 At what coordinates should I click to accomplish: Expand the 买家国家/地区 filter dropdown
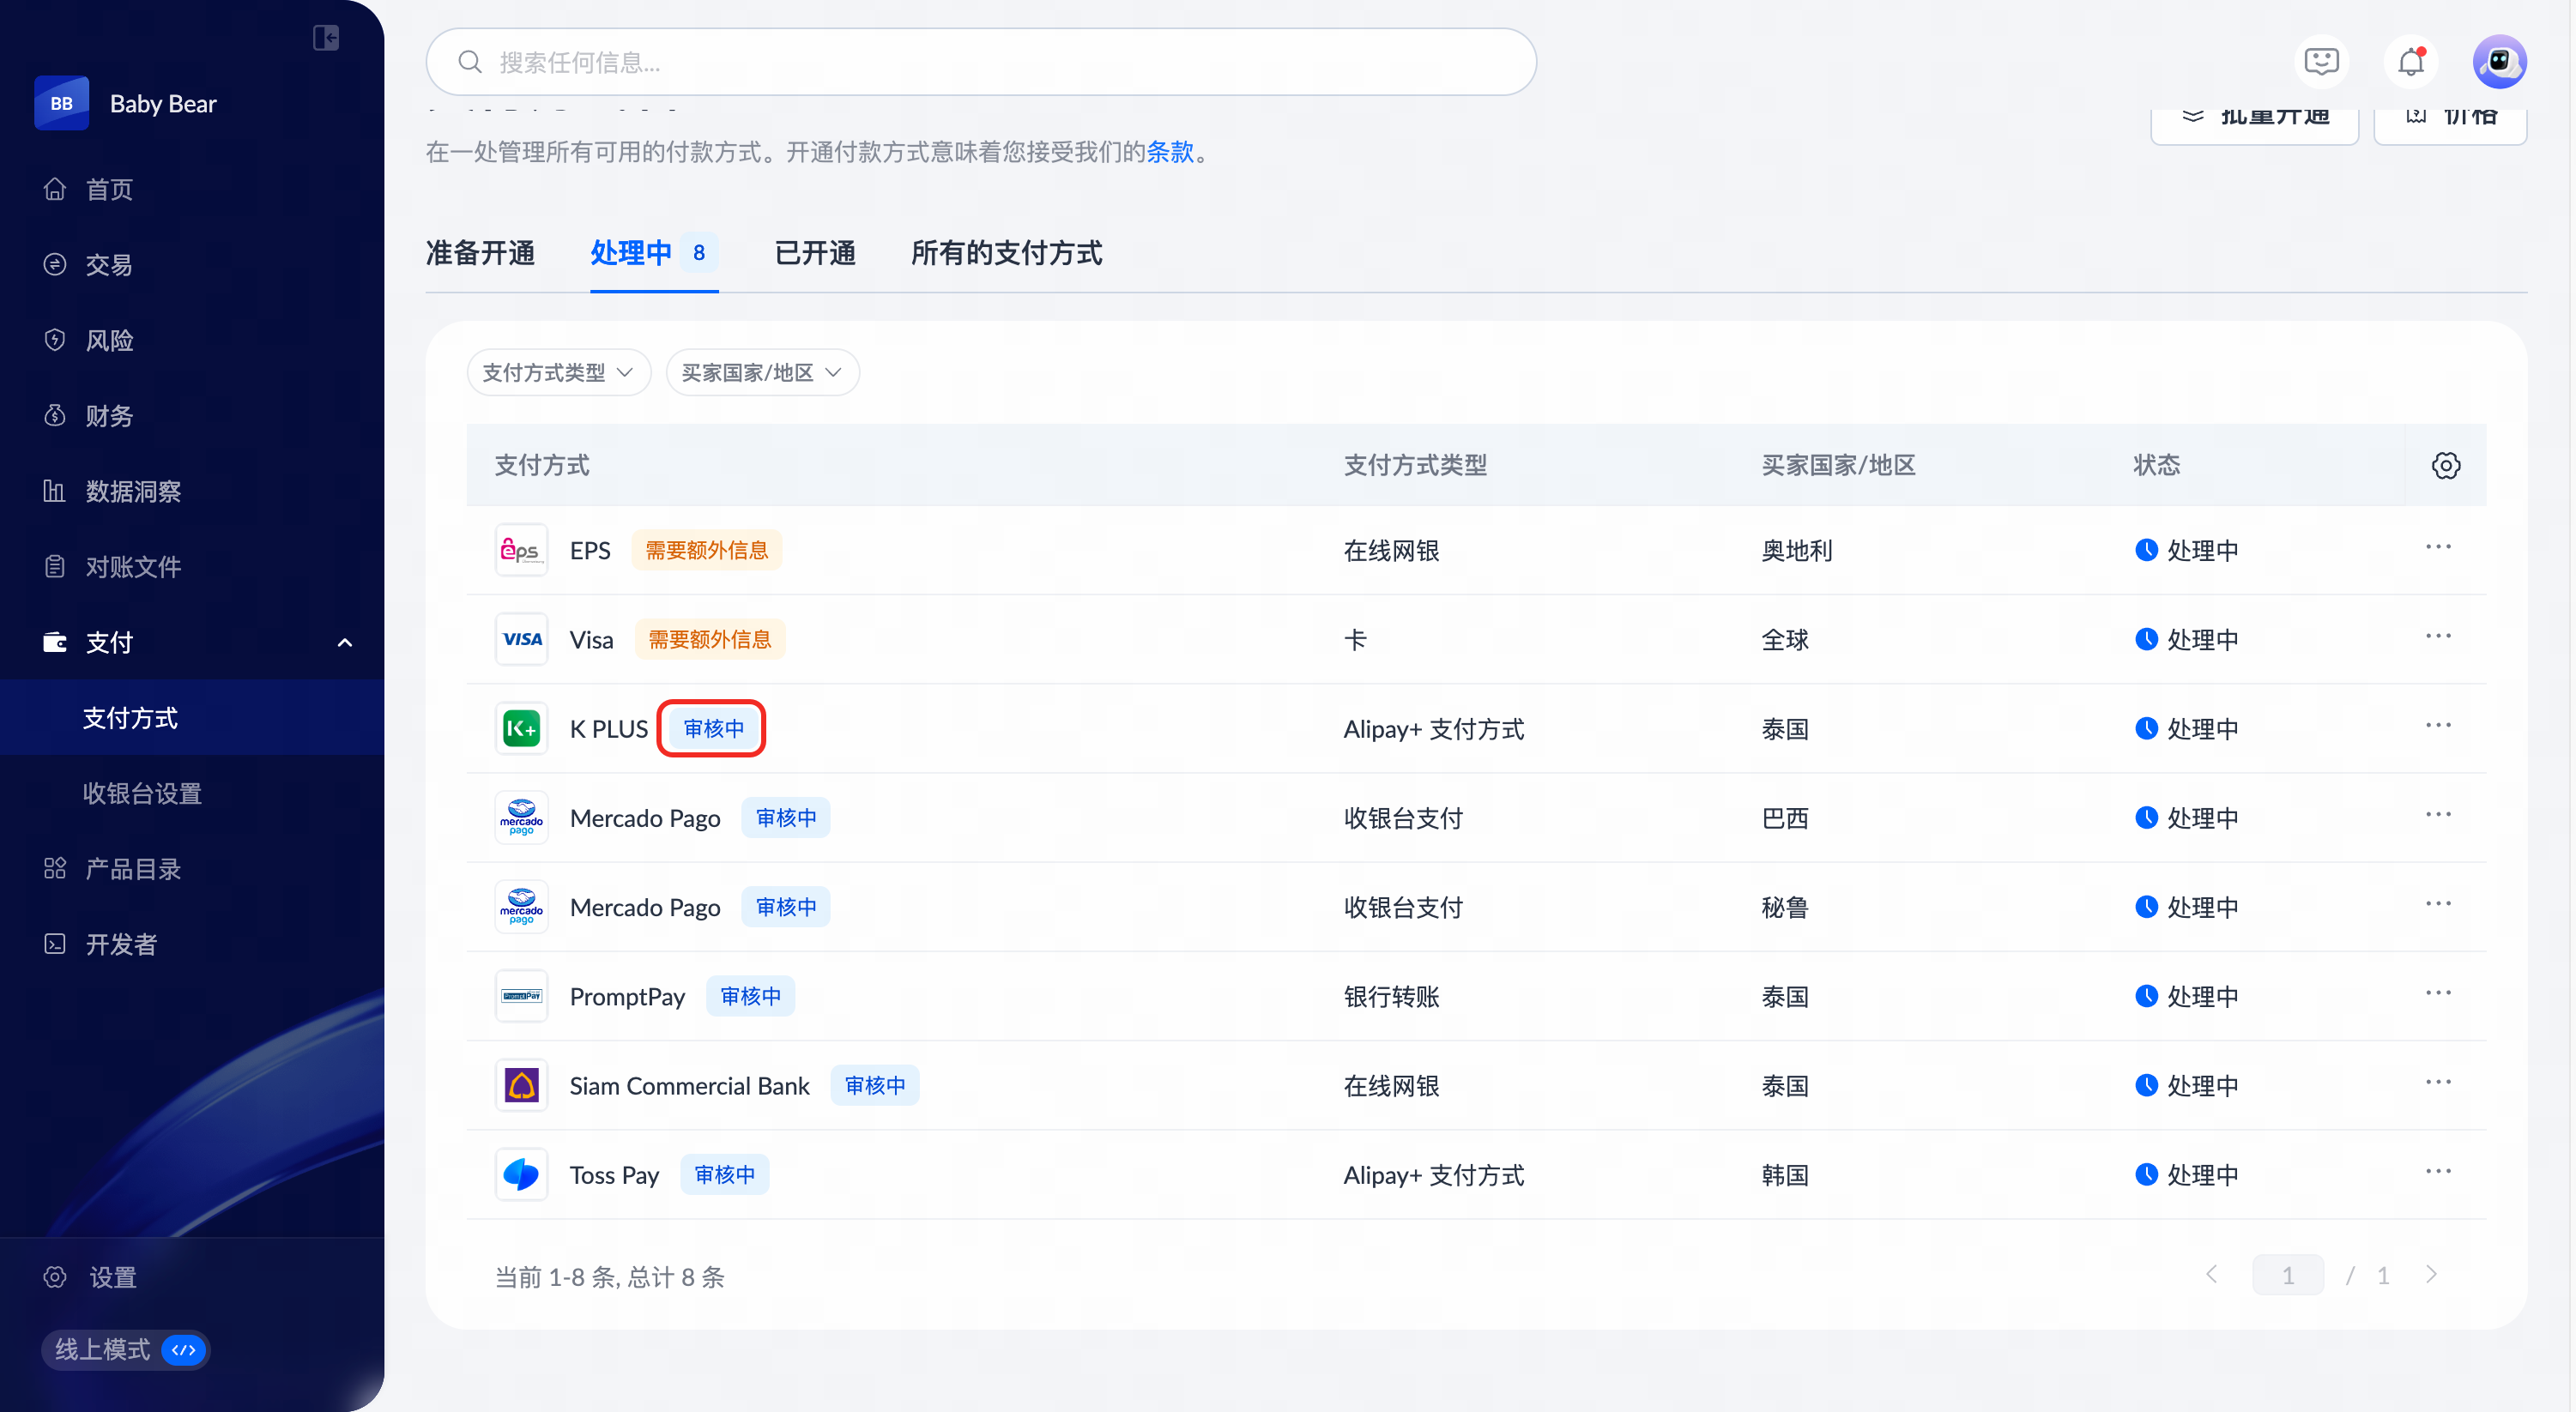pyautogui.click(x=762, y=373)
